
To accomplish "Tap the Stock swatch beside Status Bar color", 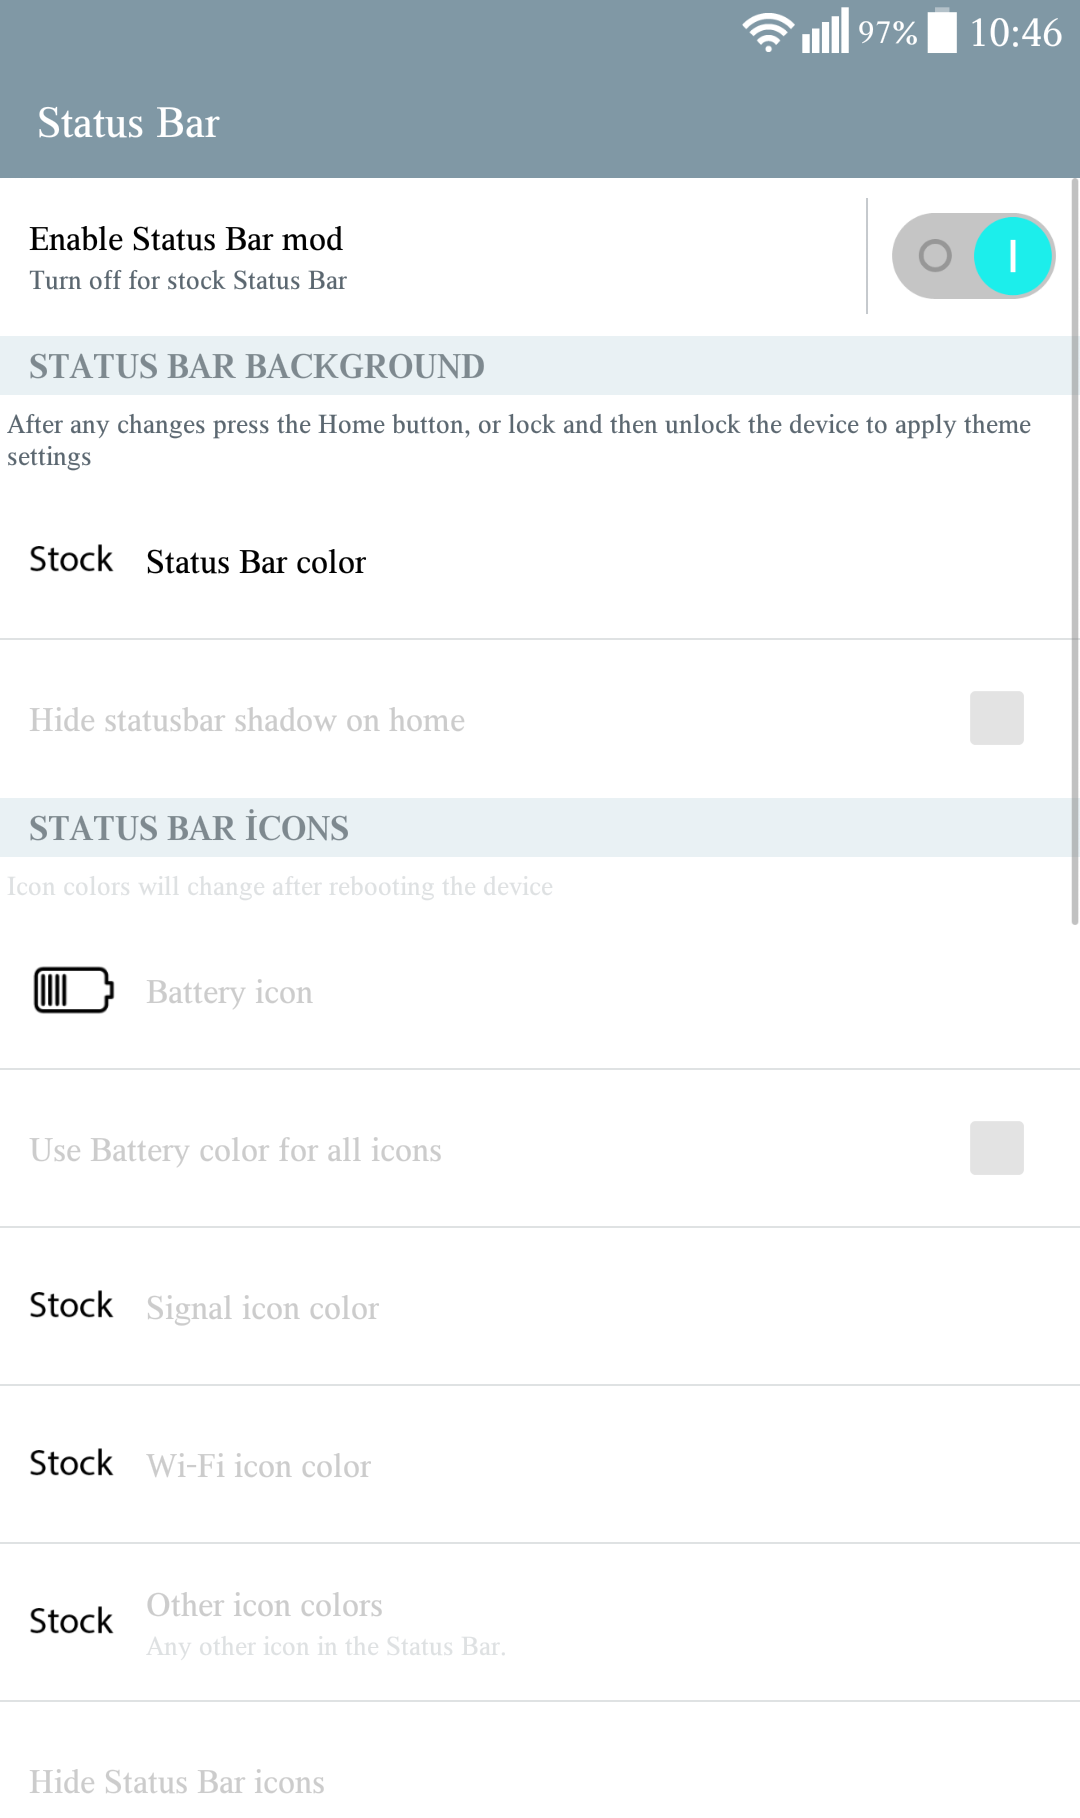I will tap(71, 559).
